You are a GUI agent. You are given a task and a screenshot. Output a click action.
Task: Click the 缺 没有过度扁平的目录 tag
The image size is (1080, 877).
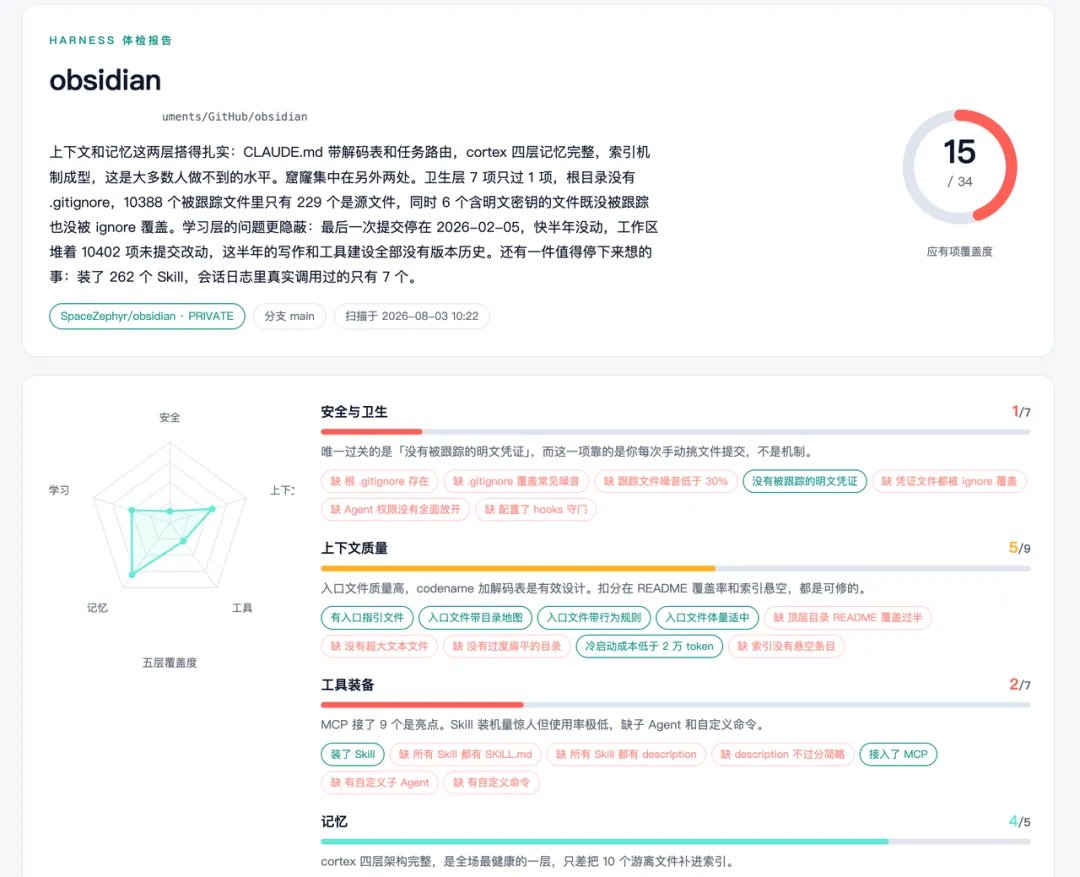pos(506,646)
